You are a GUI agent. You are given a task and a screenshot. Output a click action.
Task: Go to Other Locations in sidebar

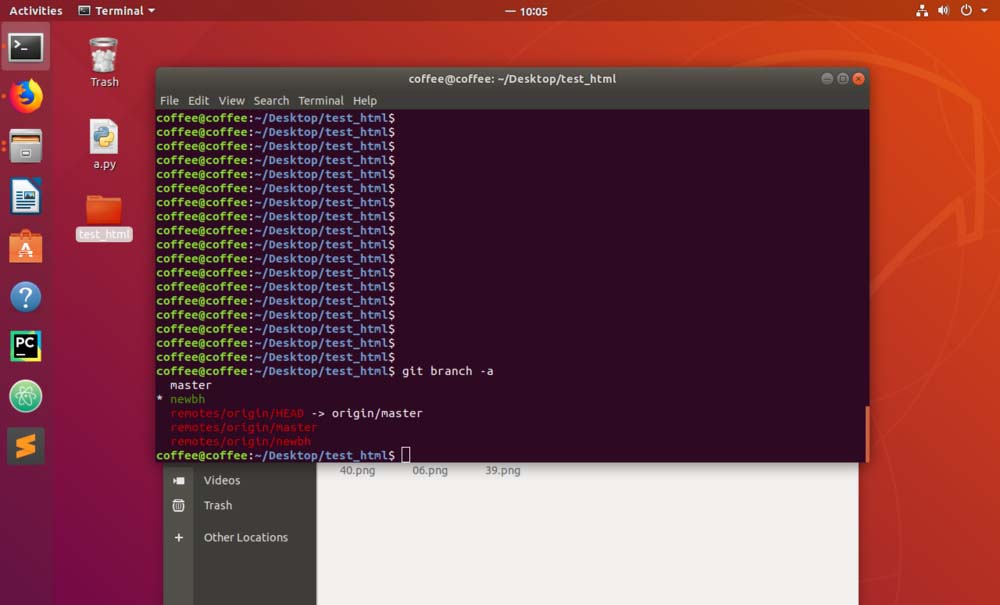[x=245, y=537]
